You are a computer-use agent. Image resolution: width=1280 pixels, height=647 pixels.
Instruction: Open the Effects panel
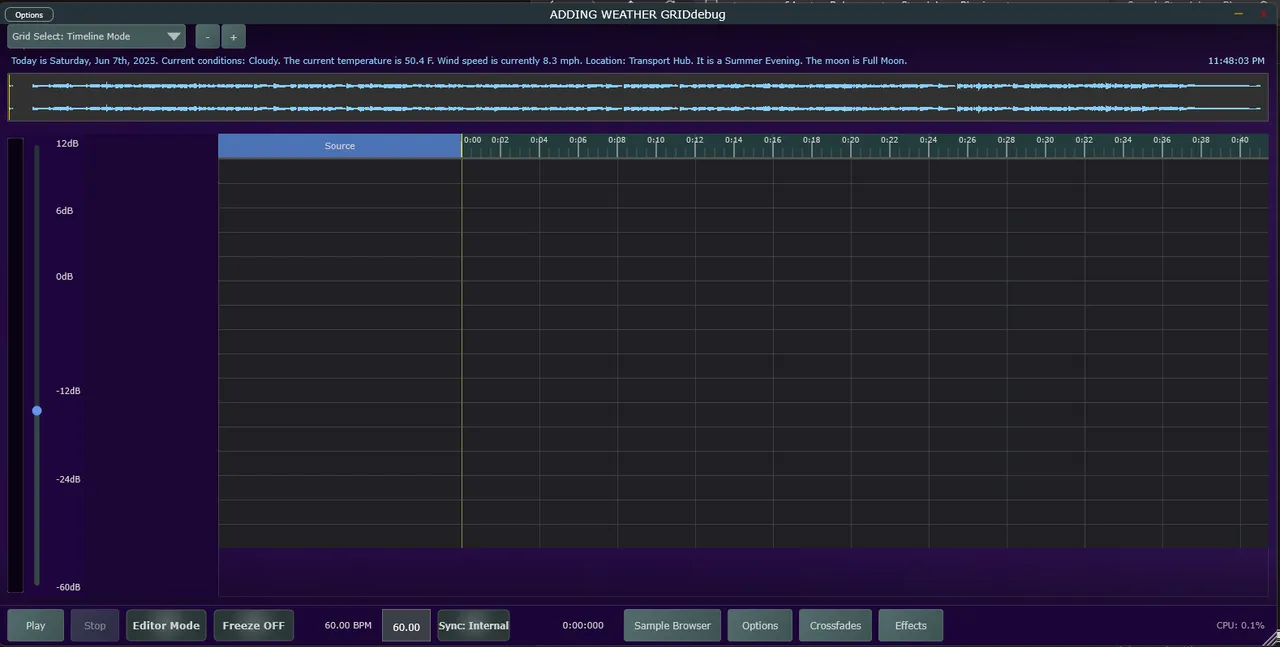[910, 626]
